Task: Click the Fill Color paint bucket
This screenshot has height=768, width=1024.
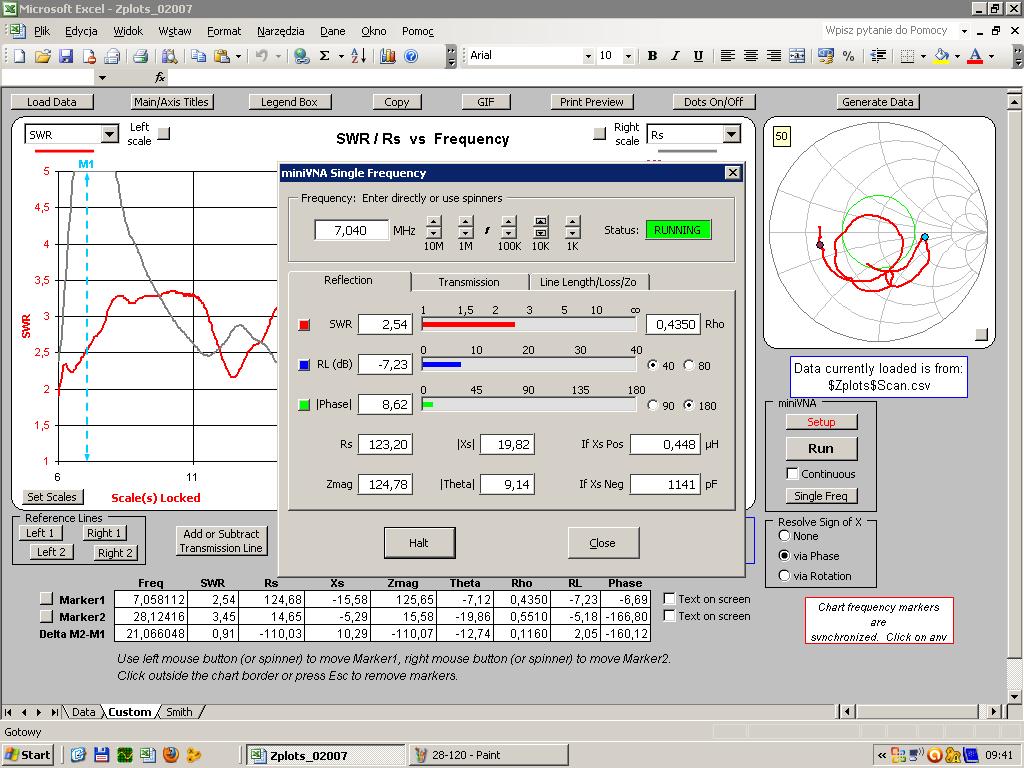Action: pos(941,56)
